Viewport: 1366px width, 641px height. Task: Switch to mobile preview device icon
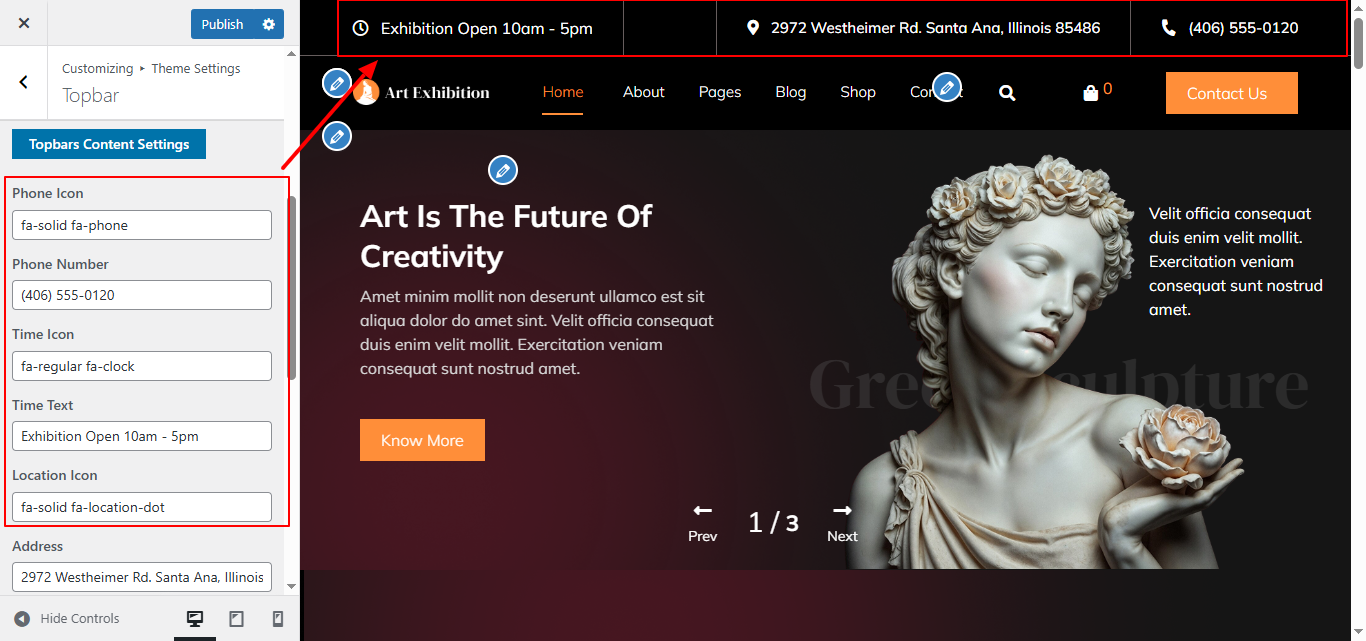click(278, 619)
